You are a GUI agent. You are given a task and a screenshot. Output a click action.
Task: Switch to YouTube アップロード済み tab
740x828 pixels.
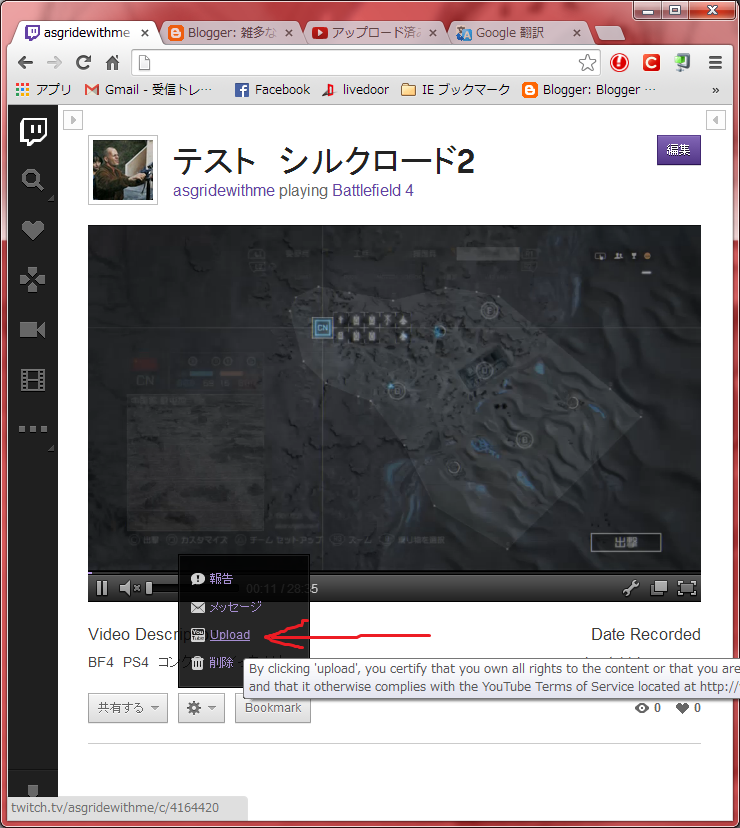374,33
